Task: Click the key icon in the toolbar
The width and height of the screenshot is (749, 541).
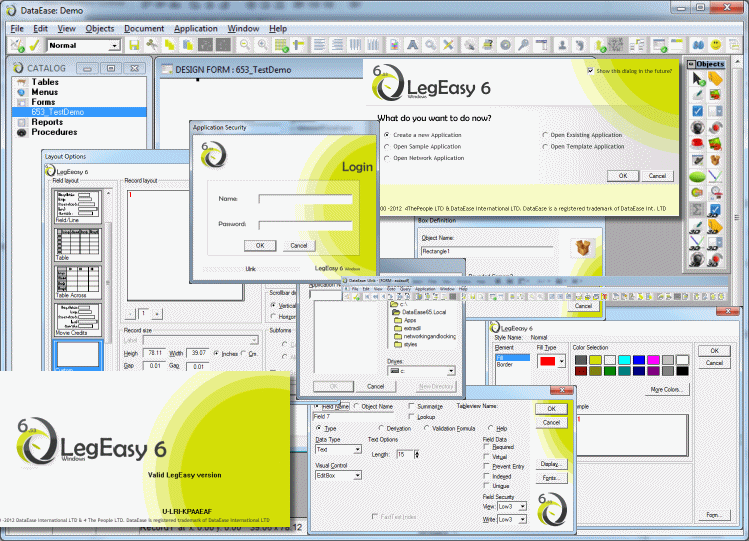Action: (x=524, y=45)
